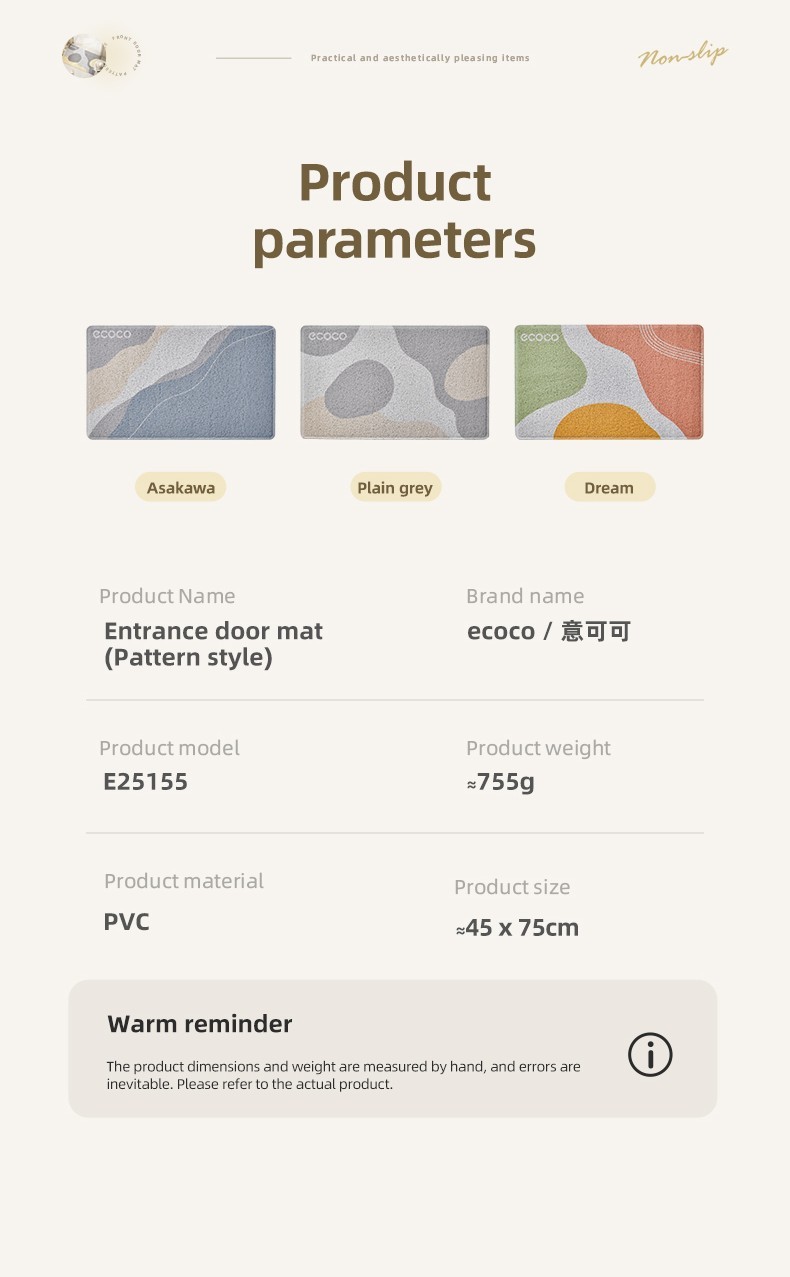790x1277 pixels.
Task: Click the ecoco logo on Plain grey mat
Action: click(x=327, y=336)
